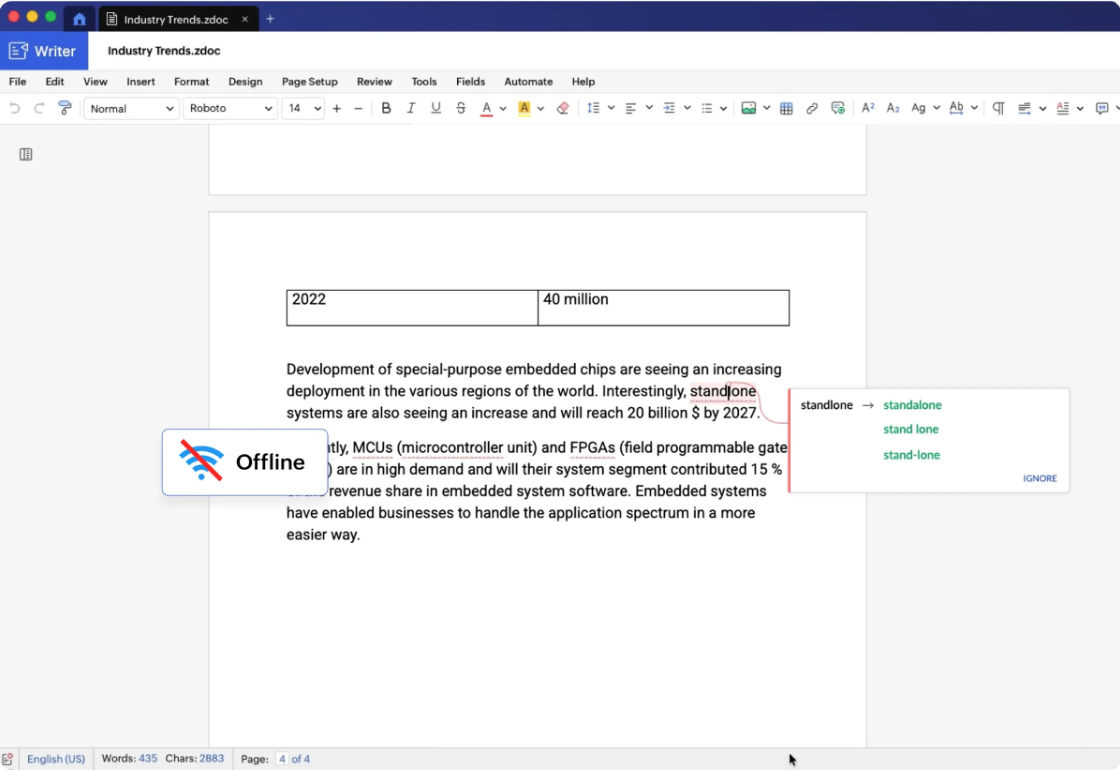Click IGNORE in the spelling popup
The image size is (1120, 772).
click(x=1039, y=478)
